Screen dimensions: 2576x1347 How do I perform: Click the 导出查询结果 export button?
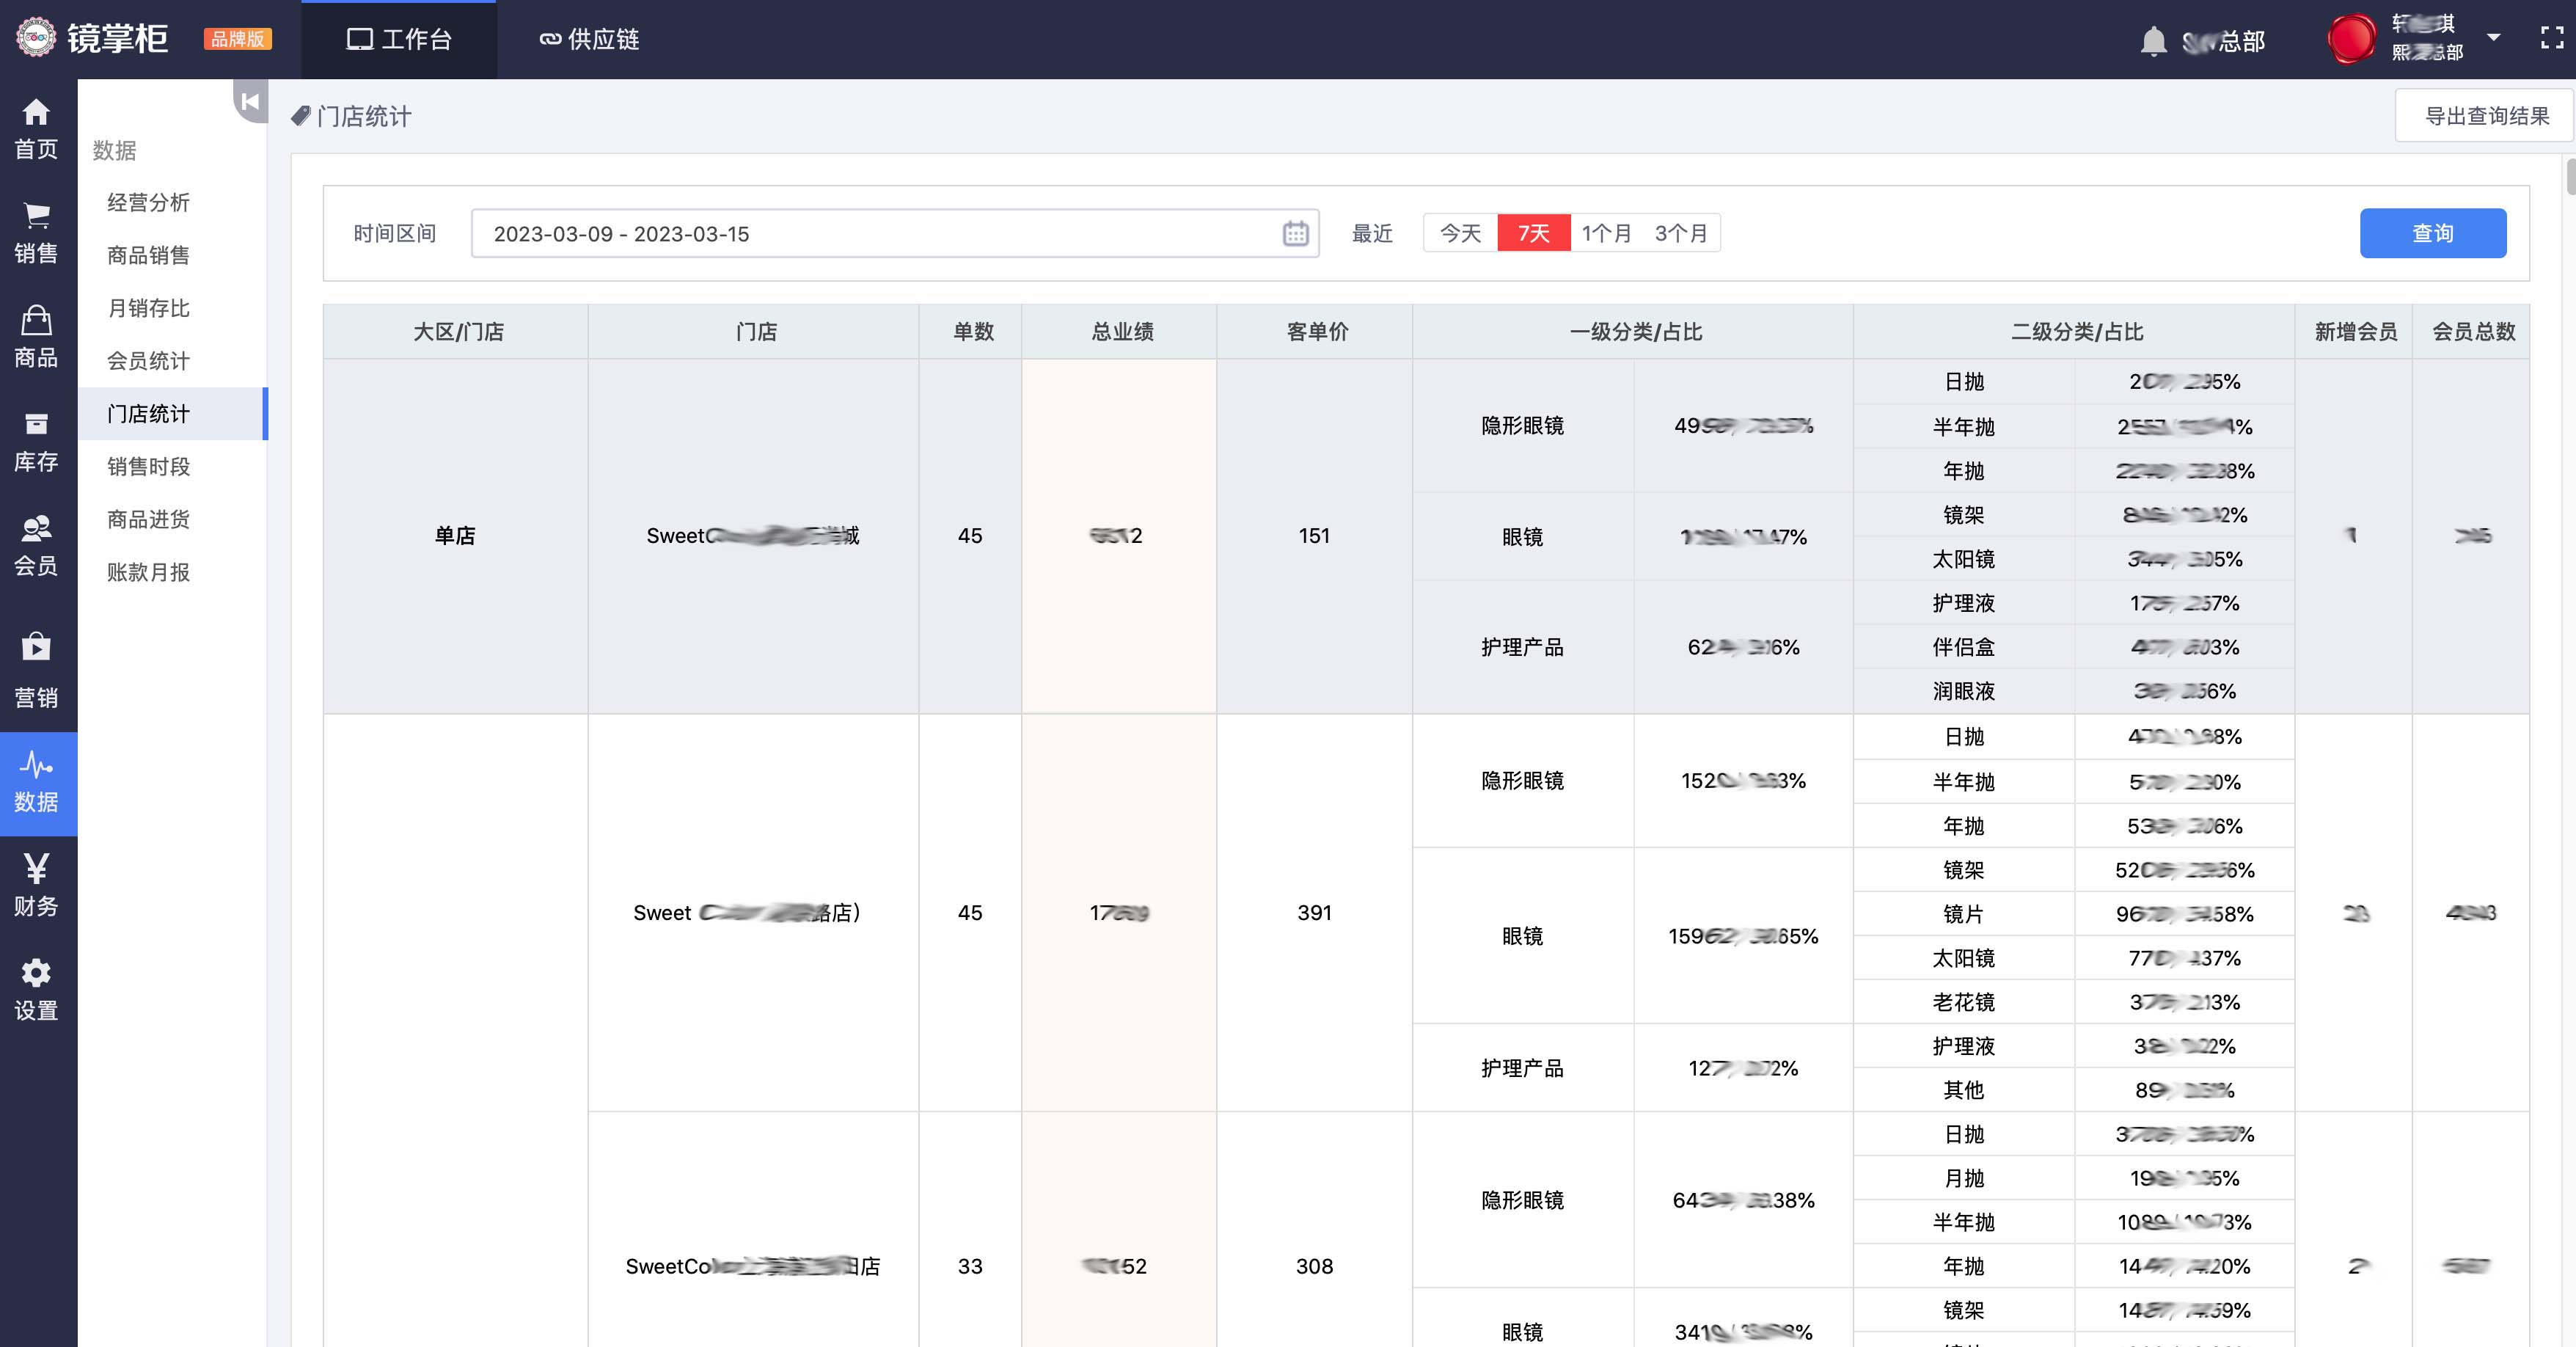[2486, 116]
